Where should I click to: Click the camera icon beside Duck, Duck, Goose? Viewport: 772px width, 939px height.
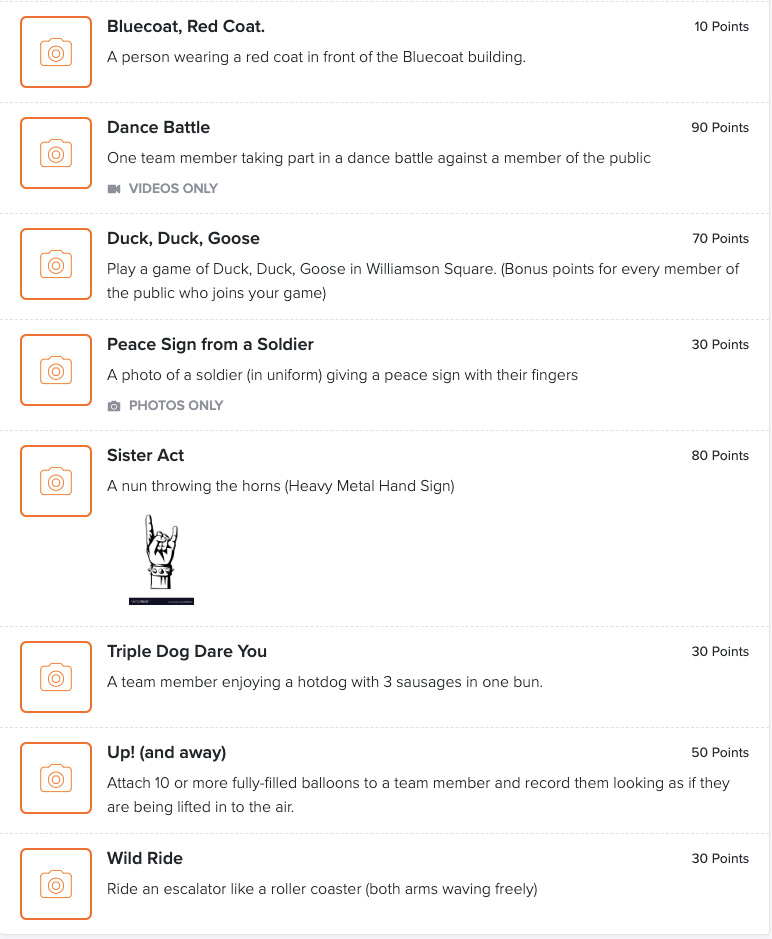55,264
